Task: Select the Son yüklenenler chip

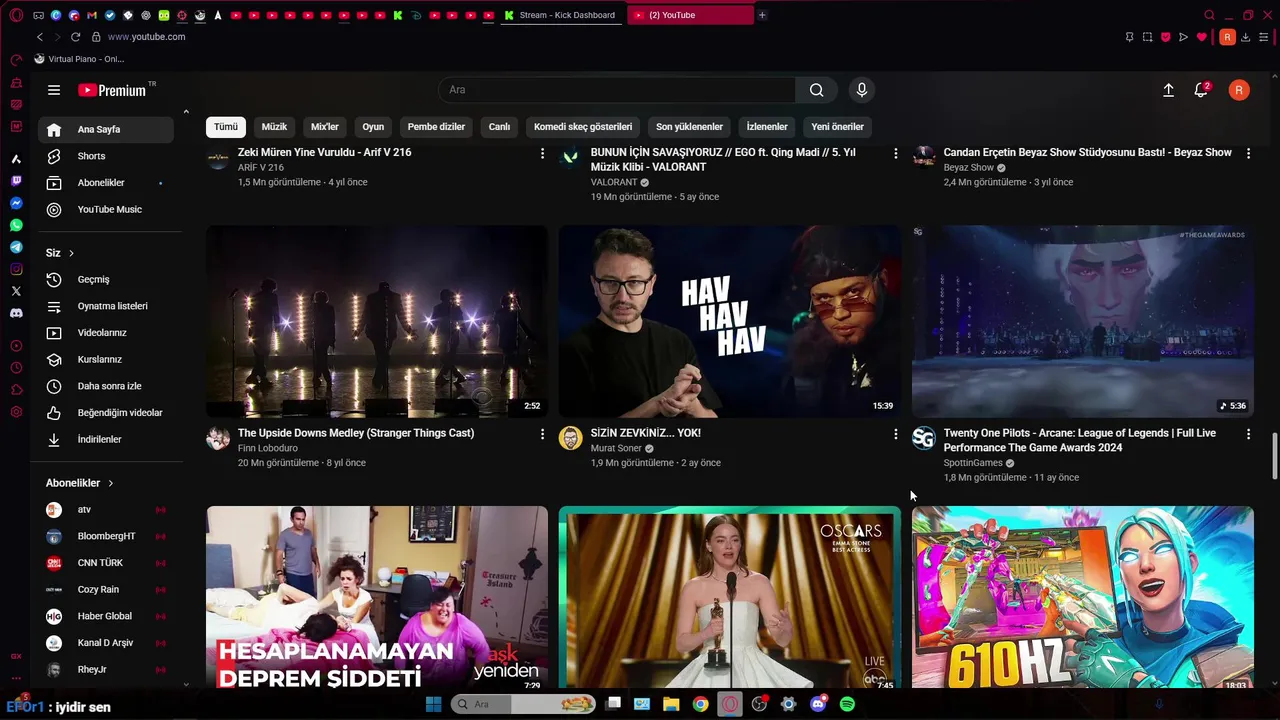Action: (x=689, y=127)
